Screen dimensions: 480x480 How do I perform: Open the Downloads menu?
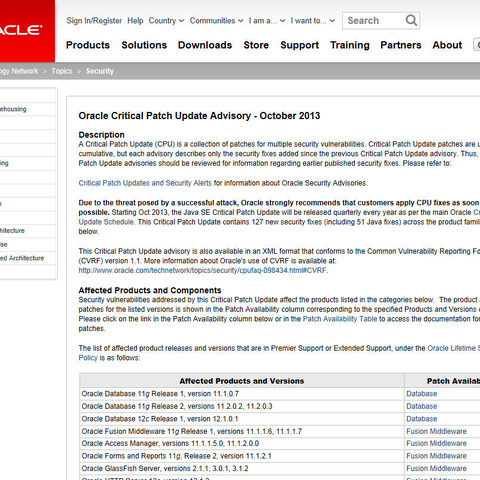coord(205,45)
